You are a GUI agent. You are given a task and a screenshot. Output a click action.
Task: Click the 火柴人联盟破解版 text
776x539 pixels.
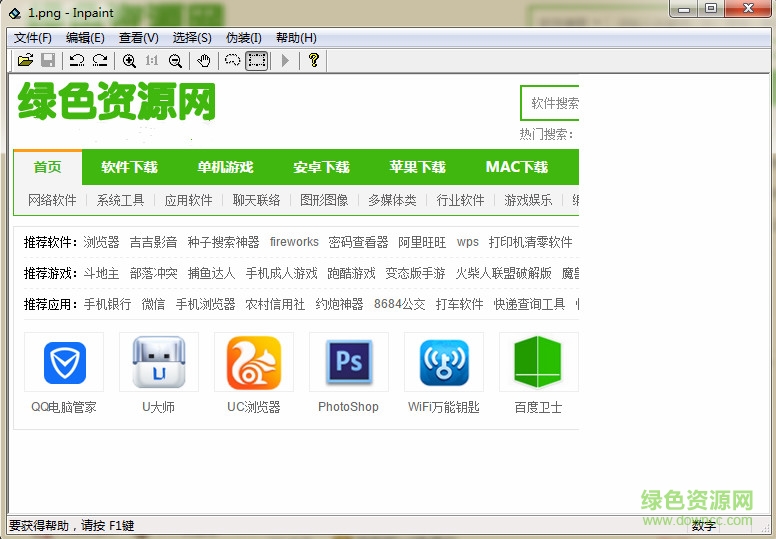coord(503,273)
